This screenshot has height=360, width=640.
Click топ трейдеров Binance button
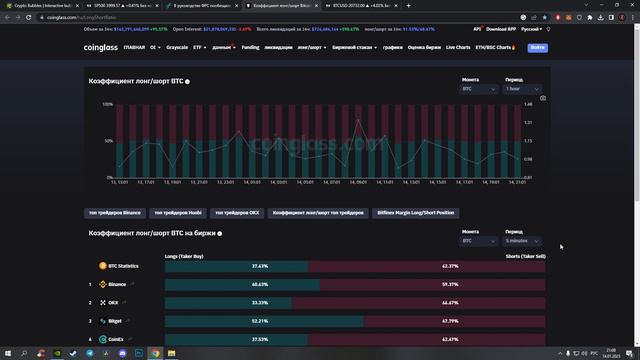[115, 213]
